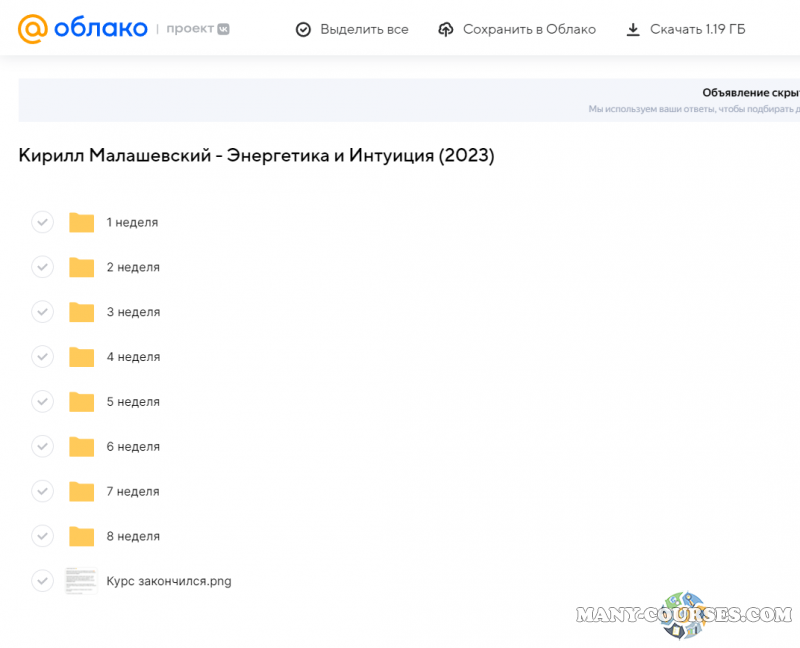This screenshot has height=648, width=800.
Task: Open the folder icon for 5 неделя
Action: pyautogui.click(x=81, y=401)
